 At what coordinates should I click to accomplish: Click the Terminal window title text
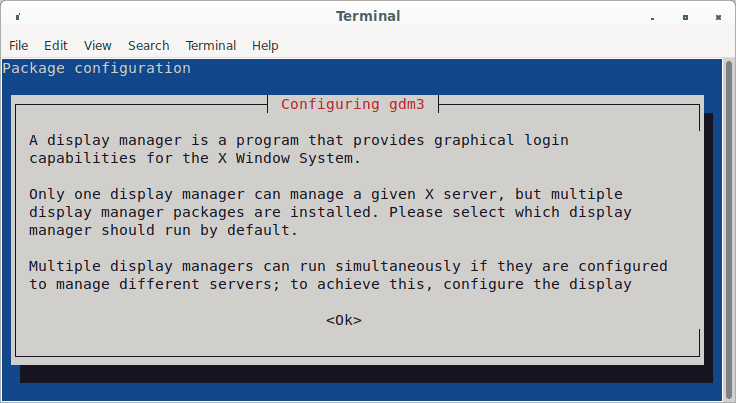pyautogui.click(x=368, y=16)
